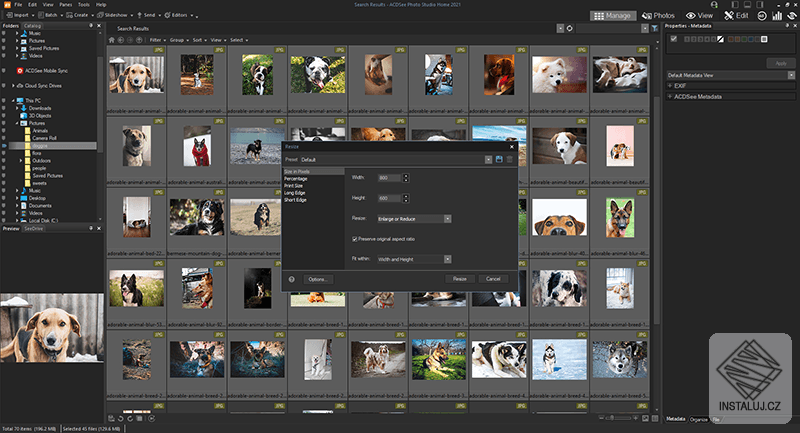The width and height of the screenshot is (800, 433).
Task: Select Percentage in the resize mode list
Action: tap(296, 178)
